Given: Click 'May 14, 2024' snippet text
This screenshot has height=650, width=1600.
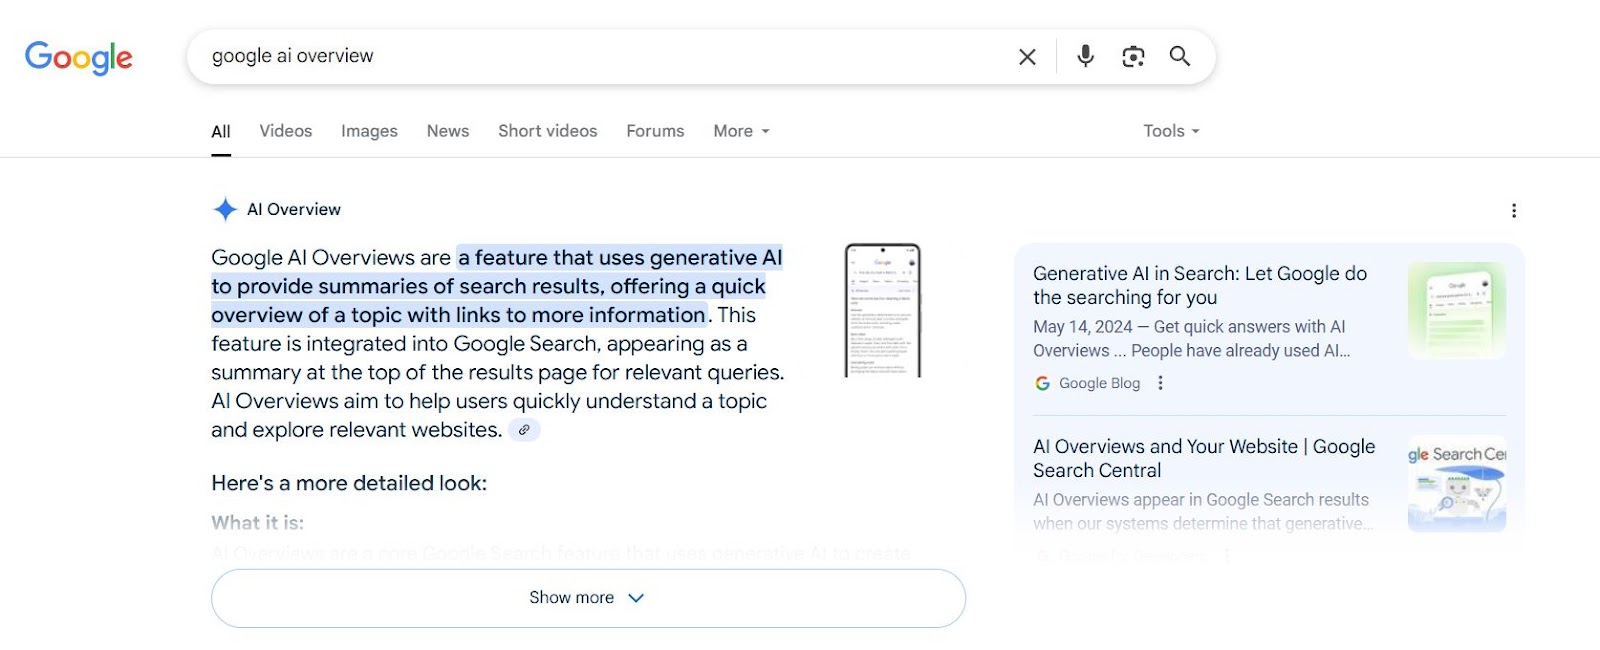Looking at the screenshot, I should click(1083, 327).
